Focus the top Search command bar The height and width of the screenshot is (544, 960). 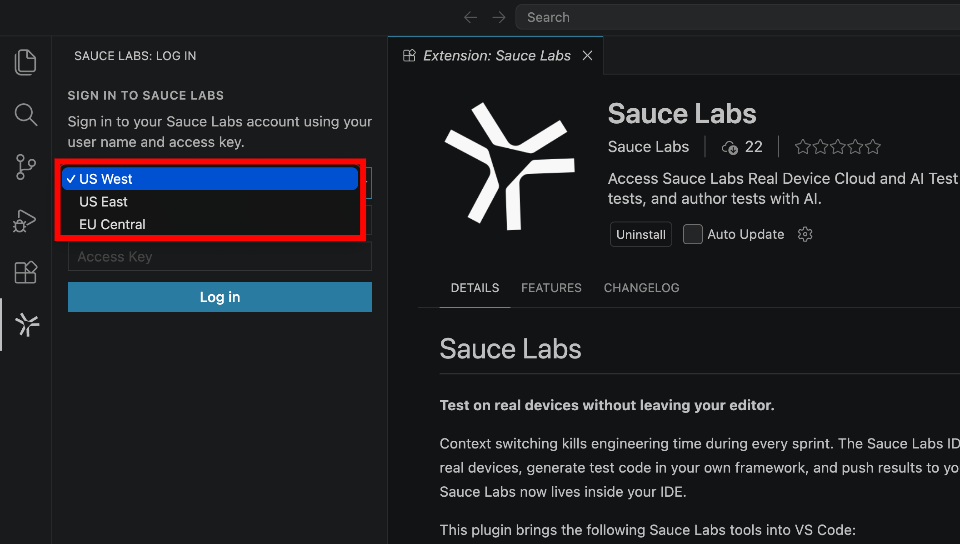[737, 17]
